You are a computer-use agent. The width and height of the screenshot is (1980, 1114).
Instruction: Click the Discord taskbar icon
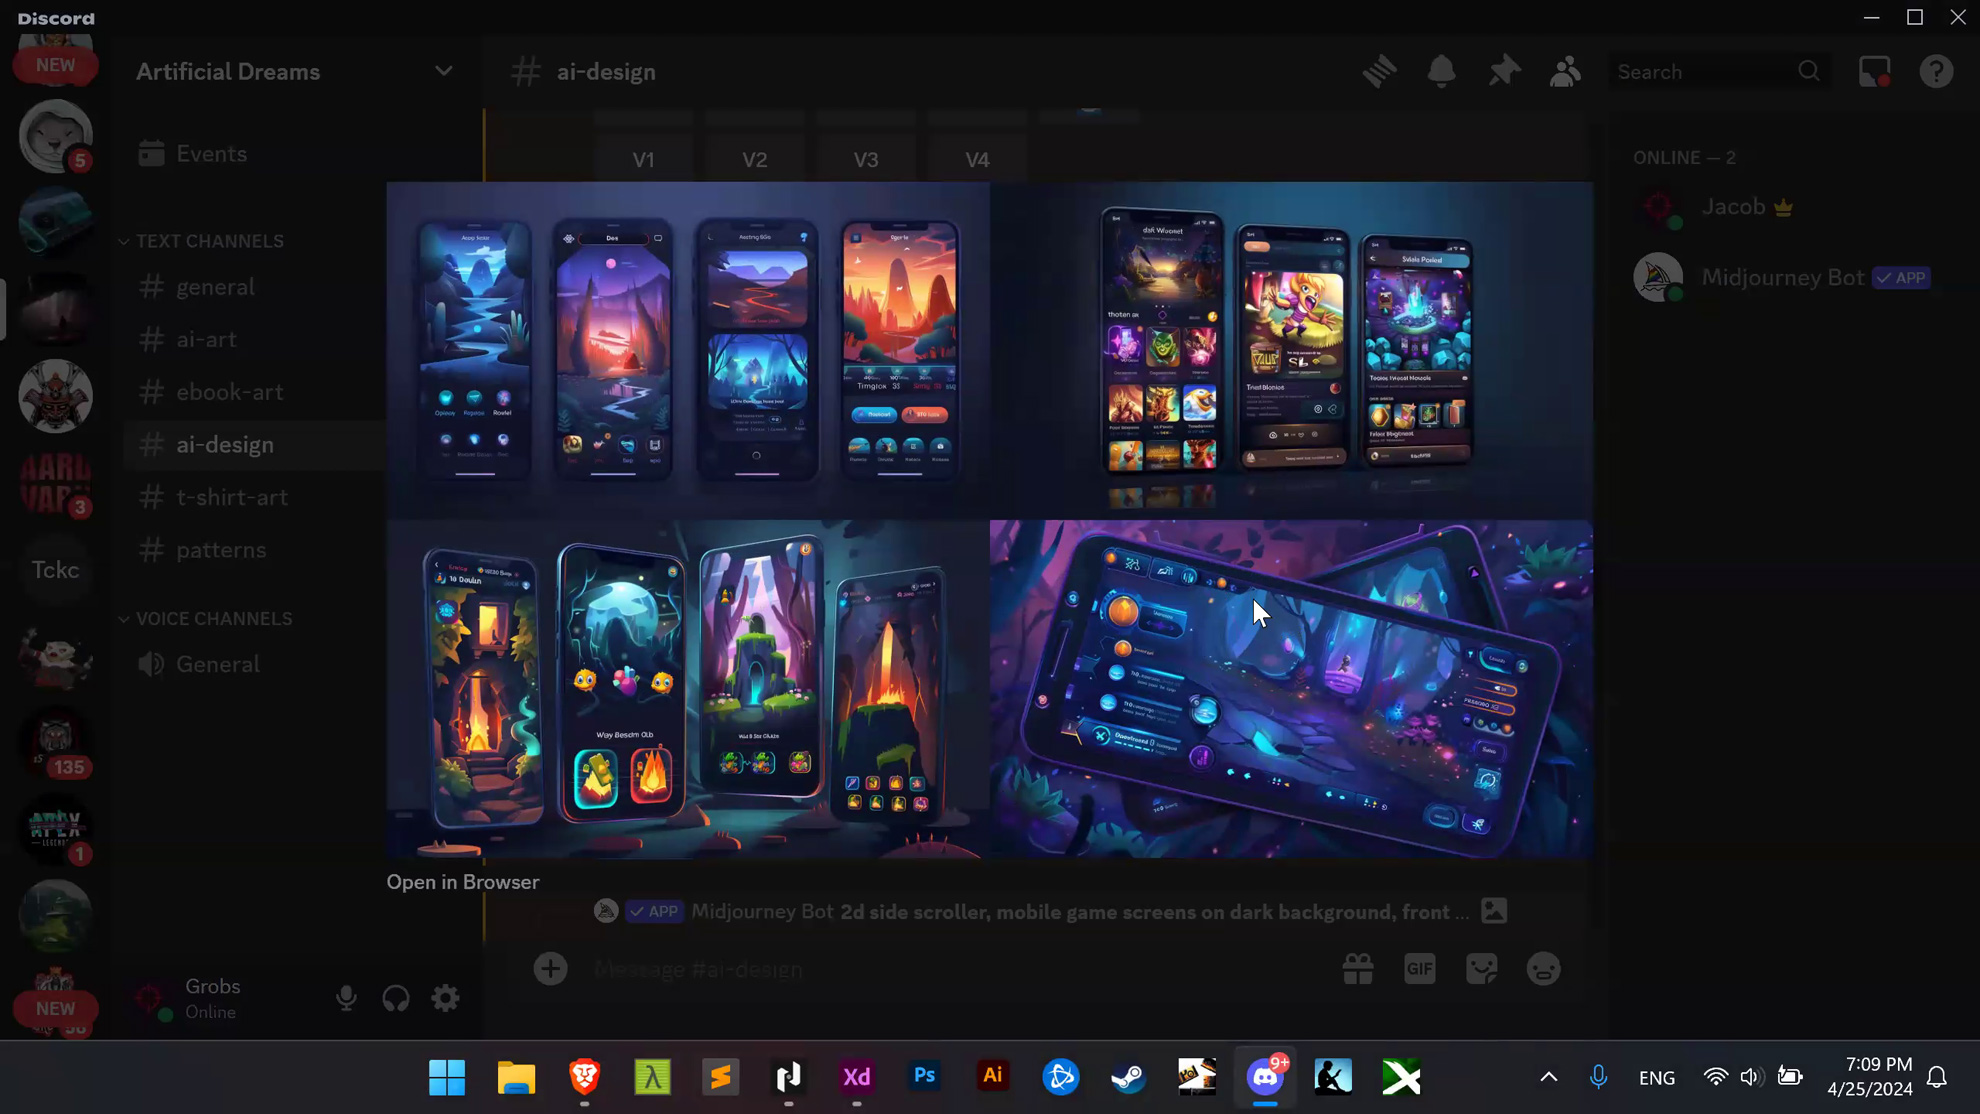click(1265, 1077)
